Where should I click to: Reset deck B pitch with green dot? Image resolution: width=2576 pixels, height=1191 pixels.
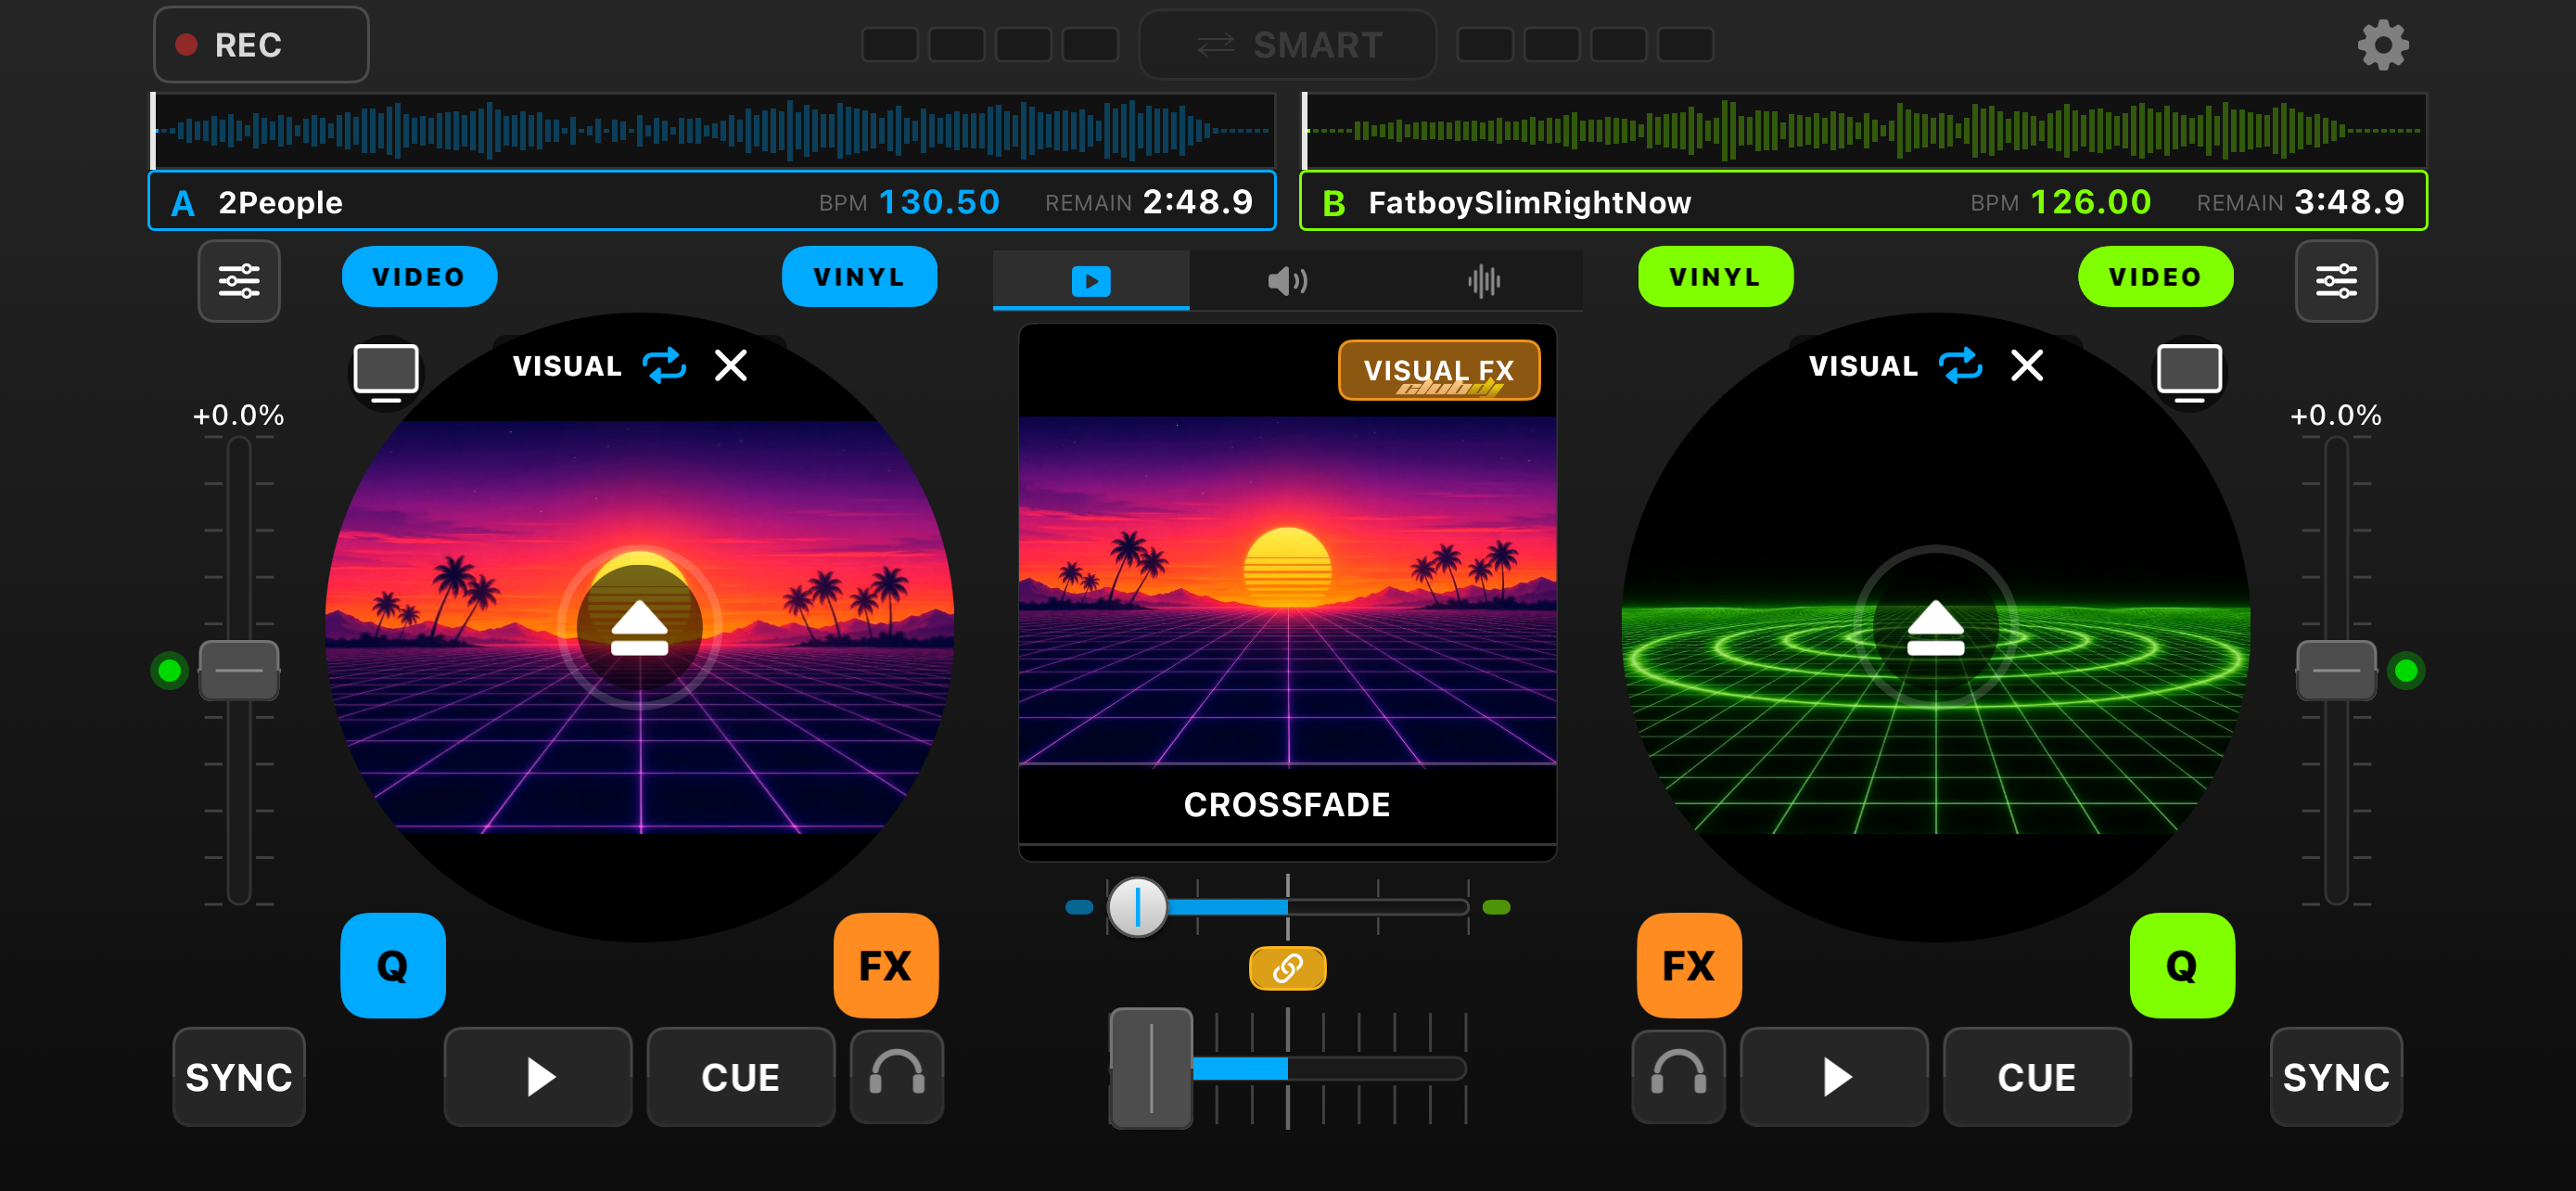[x=2406, y=670]
